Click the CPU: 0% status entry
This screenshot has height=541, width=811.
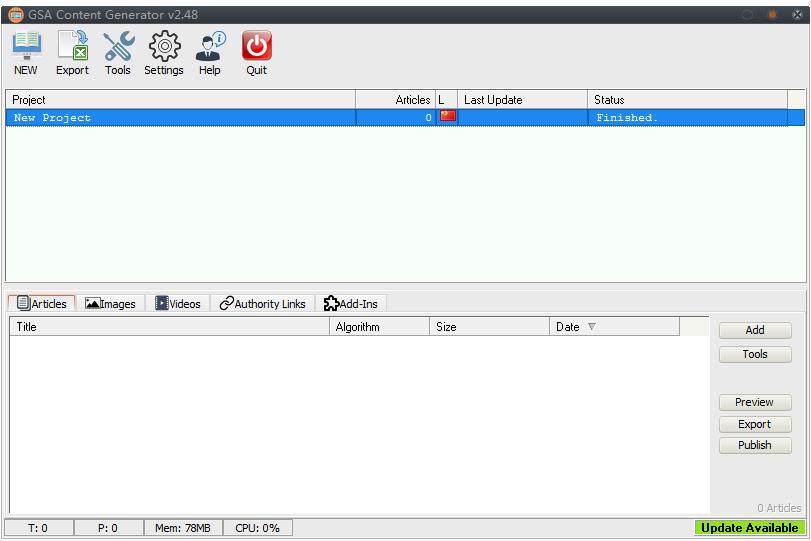coord(258,528)
